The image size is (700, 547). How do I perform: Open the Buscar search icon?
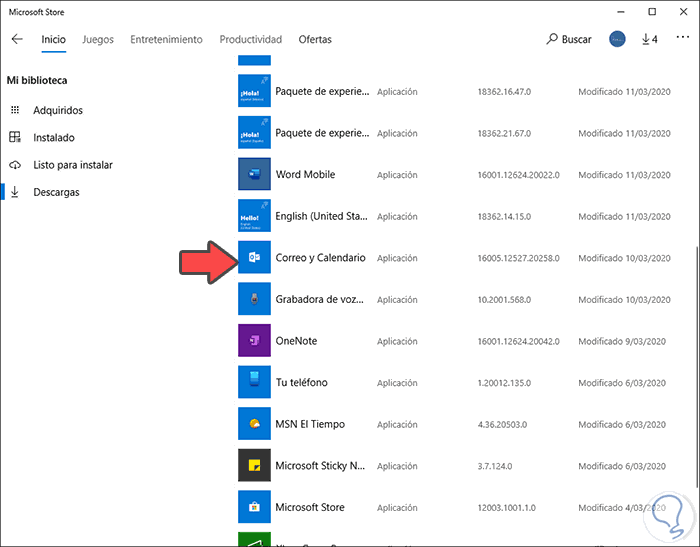[x=552, y=39]
